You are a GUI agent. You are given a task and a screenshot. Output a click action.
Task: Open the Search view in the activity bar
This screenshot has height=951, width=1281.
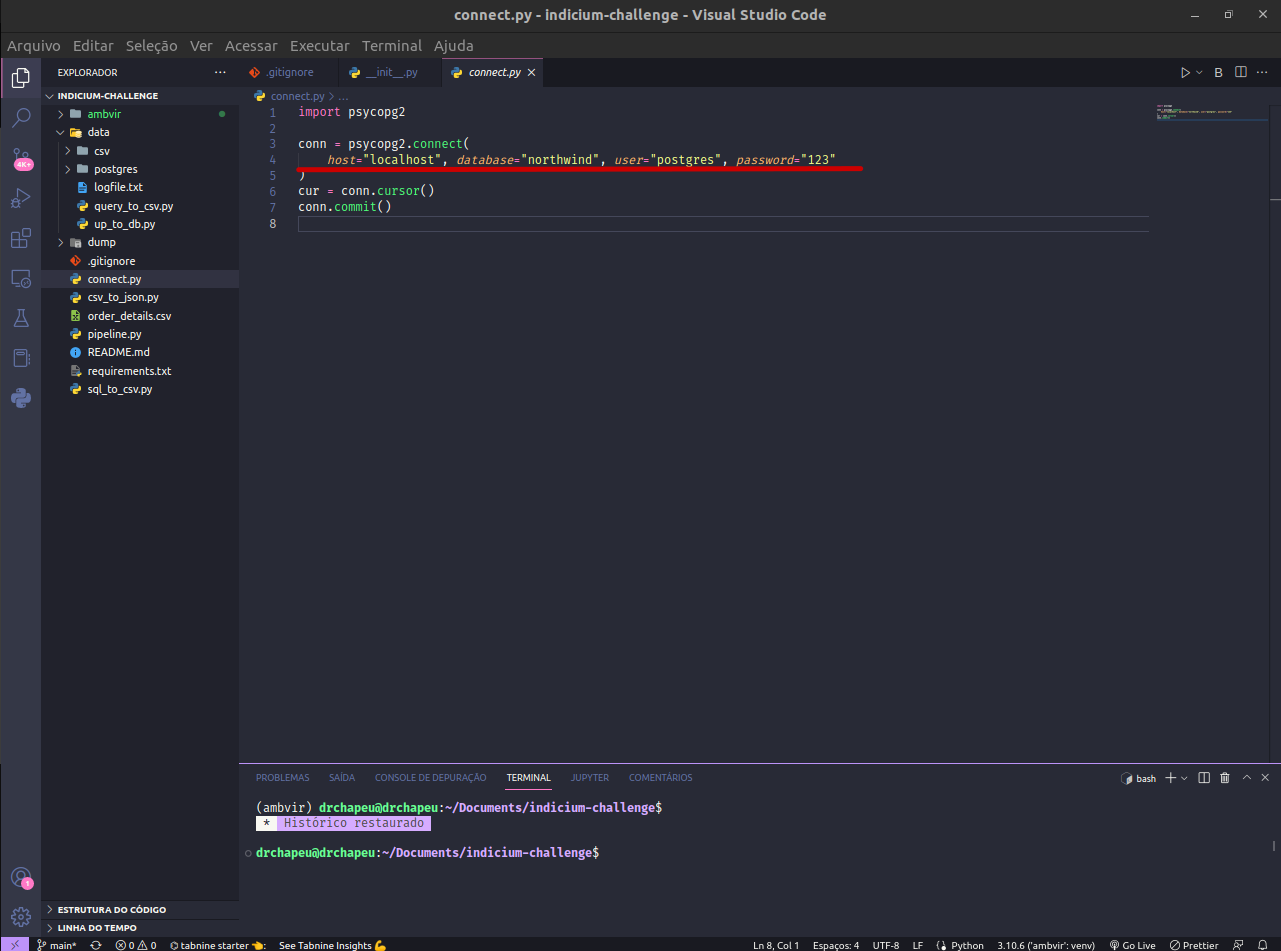tap(21, 117)
